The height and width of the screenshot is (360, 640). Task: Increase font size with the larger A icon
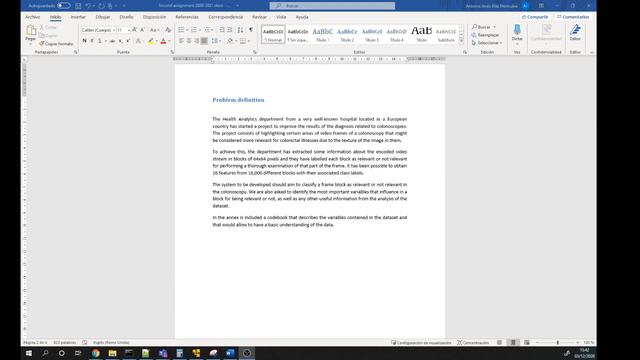point(135,30)
